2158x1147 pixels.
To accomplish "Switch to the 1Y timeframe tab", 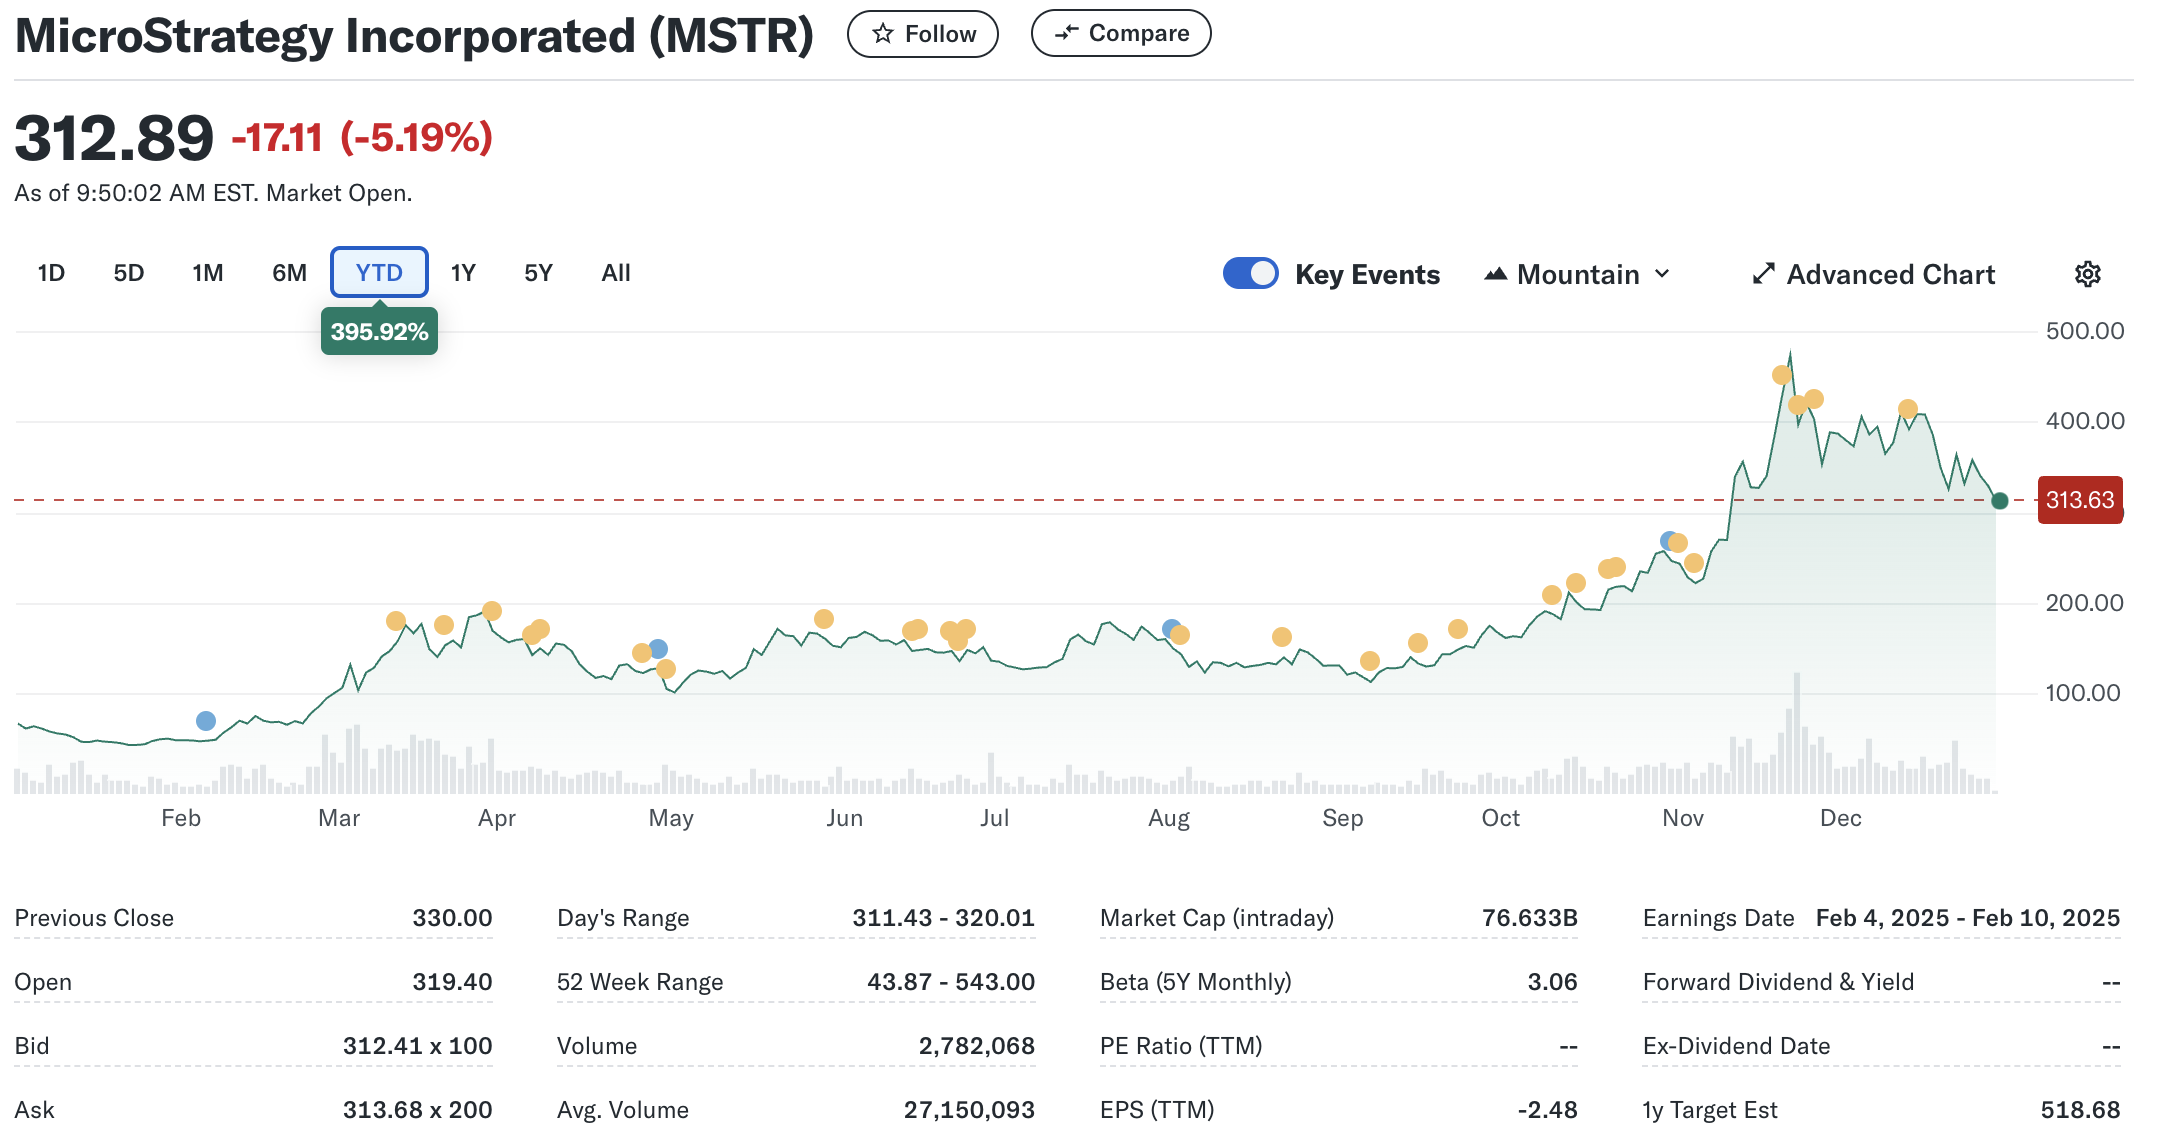I will [462, 272].
